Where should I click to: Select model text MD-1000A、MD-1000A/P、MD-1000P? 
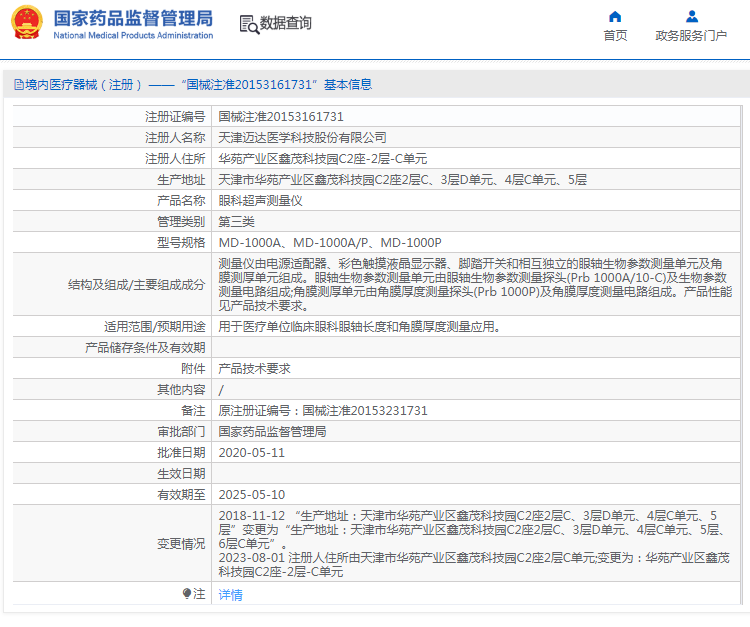[x=330, y=243]
